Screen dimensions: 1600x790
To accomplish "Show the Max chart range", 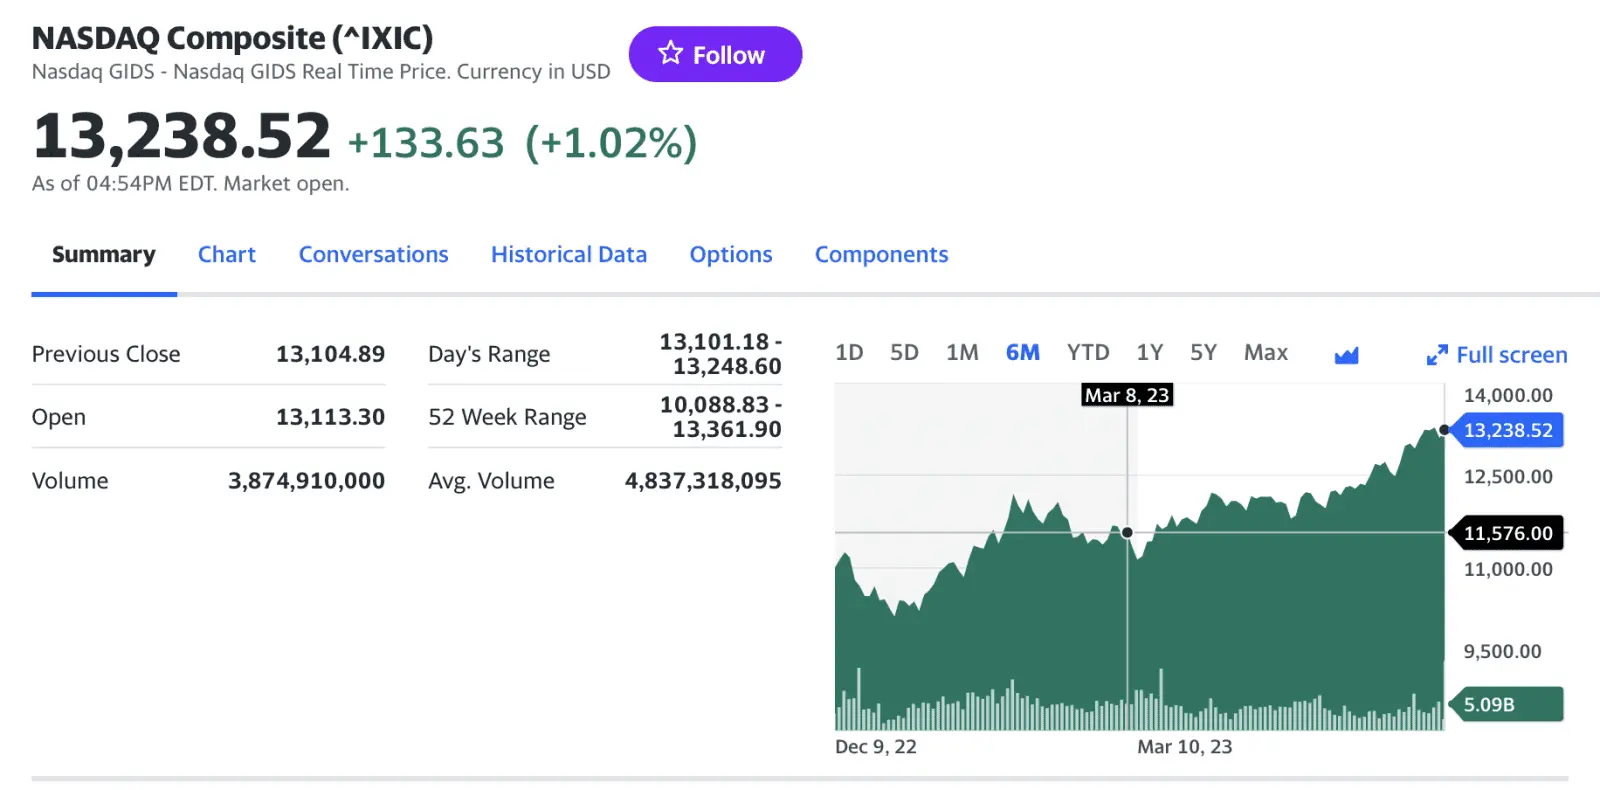I will pyautogui.click(x=1265, y=353).
